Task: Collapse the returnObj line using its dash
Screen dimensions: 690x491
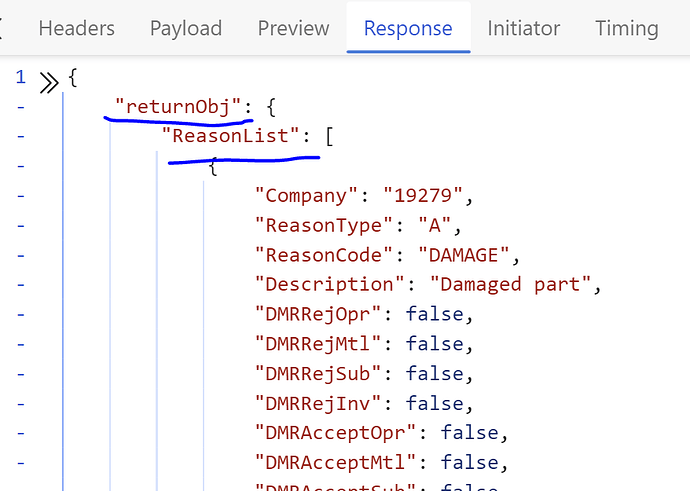Action: (x=20, y=105)
